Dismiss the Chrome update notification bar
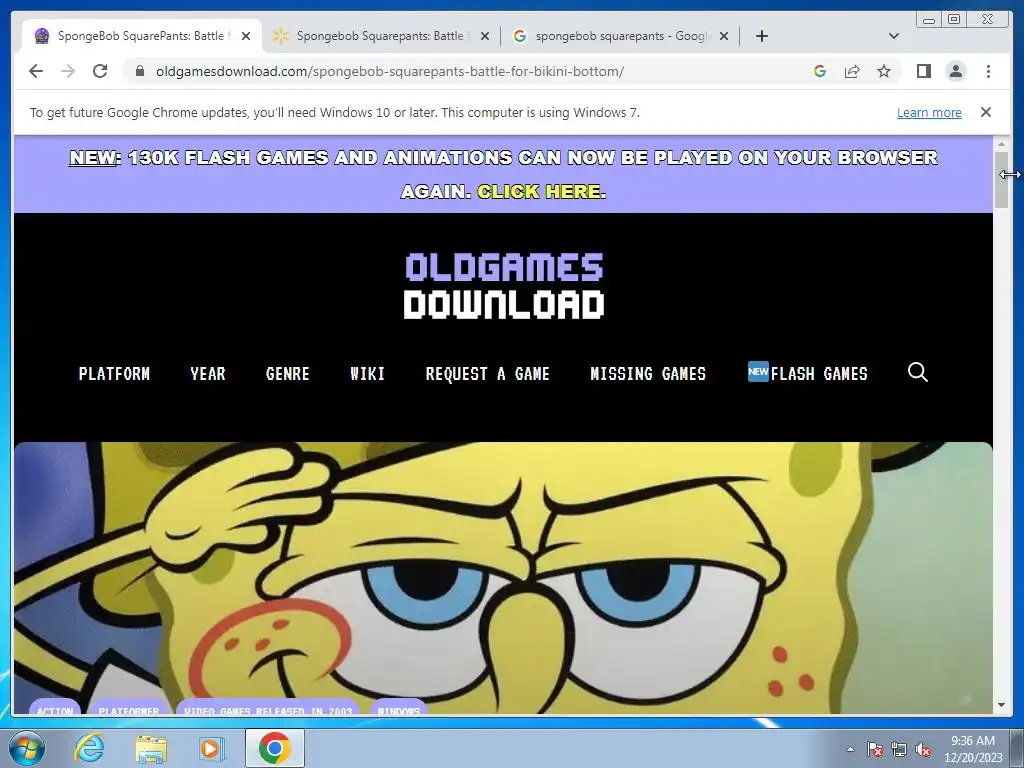The height and width of the screenshot is (768, 1024). (986, 112)
